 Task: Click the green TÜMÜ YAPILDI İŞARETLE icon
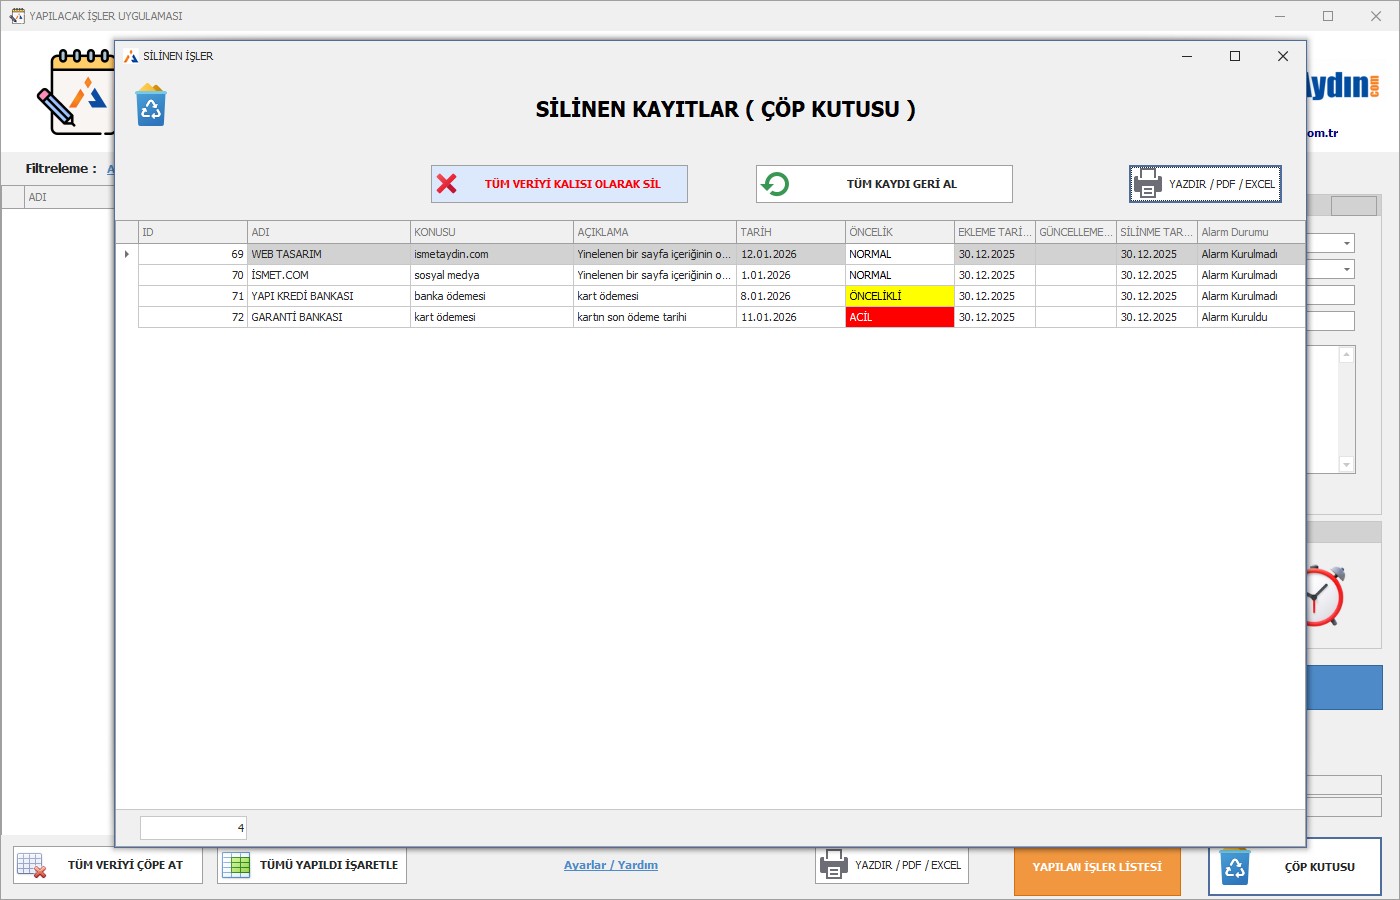[x=236, y=865]
